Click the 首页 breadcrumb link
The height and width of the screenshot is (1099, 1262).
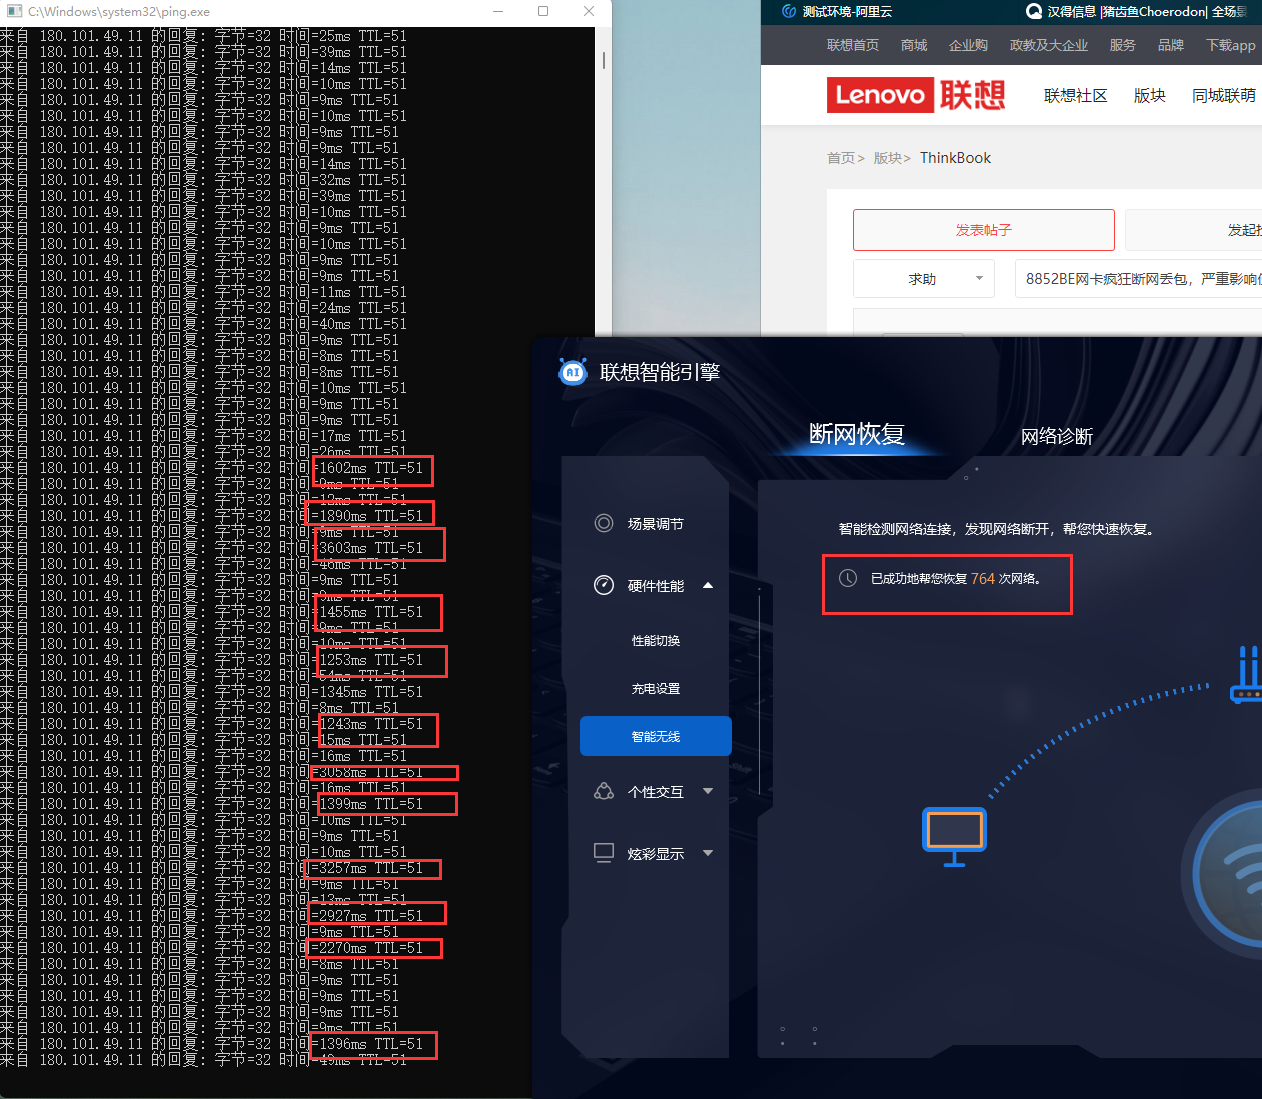[841, 158]
